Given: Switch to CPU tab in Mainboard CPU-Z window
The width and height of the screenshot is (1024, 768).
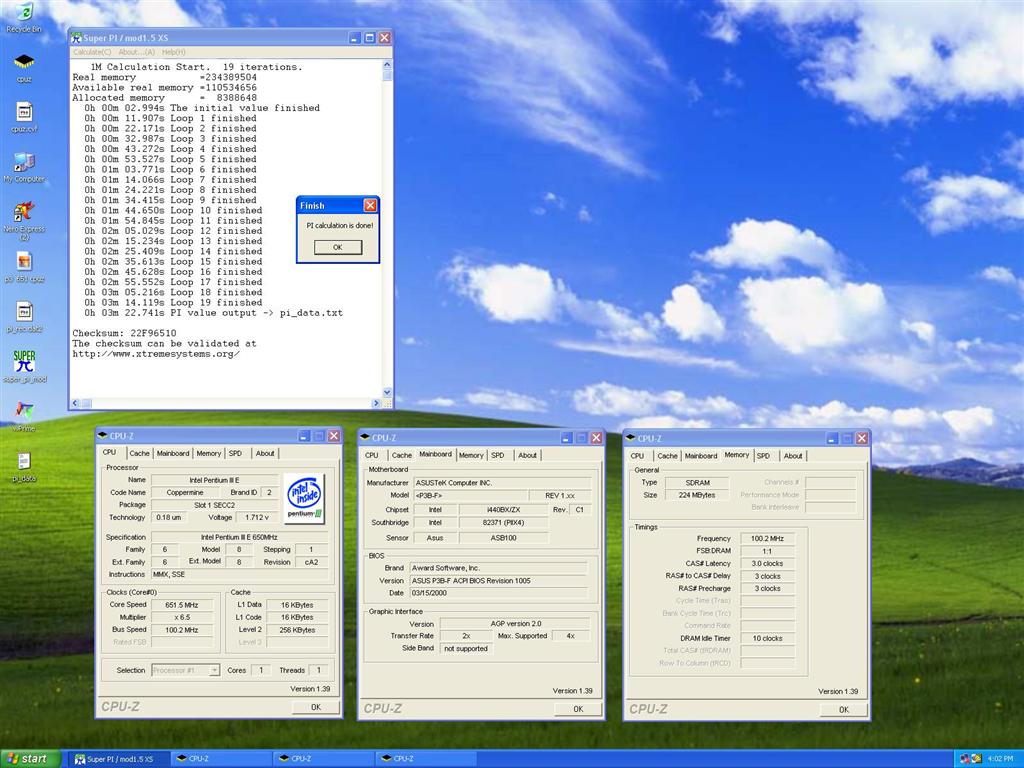Looking at the screenshot, I should pyautogui.click(x=372, y=455).
